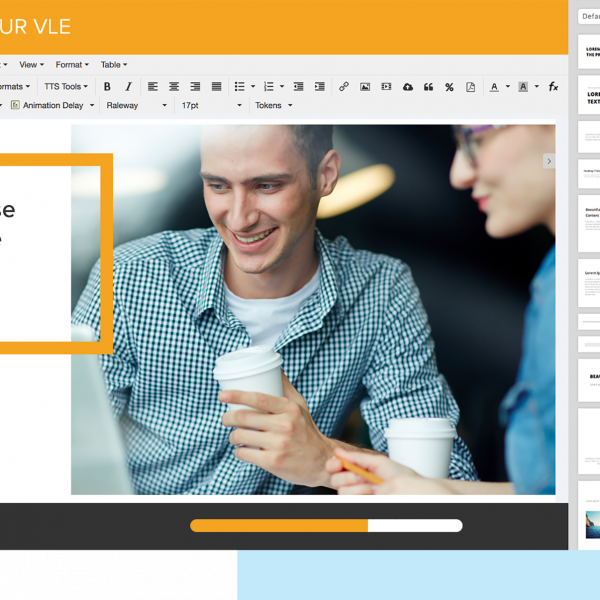Click the orange progress bar
This screenshot has height=600, width=600.
[x=279, y=525]
